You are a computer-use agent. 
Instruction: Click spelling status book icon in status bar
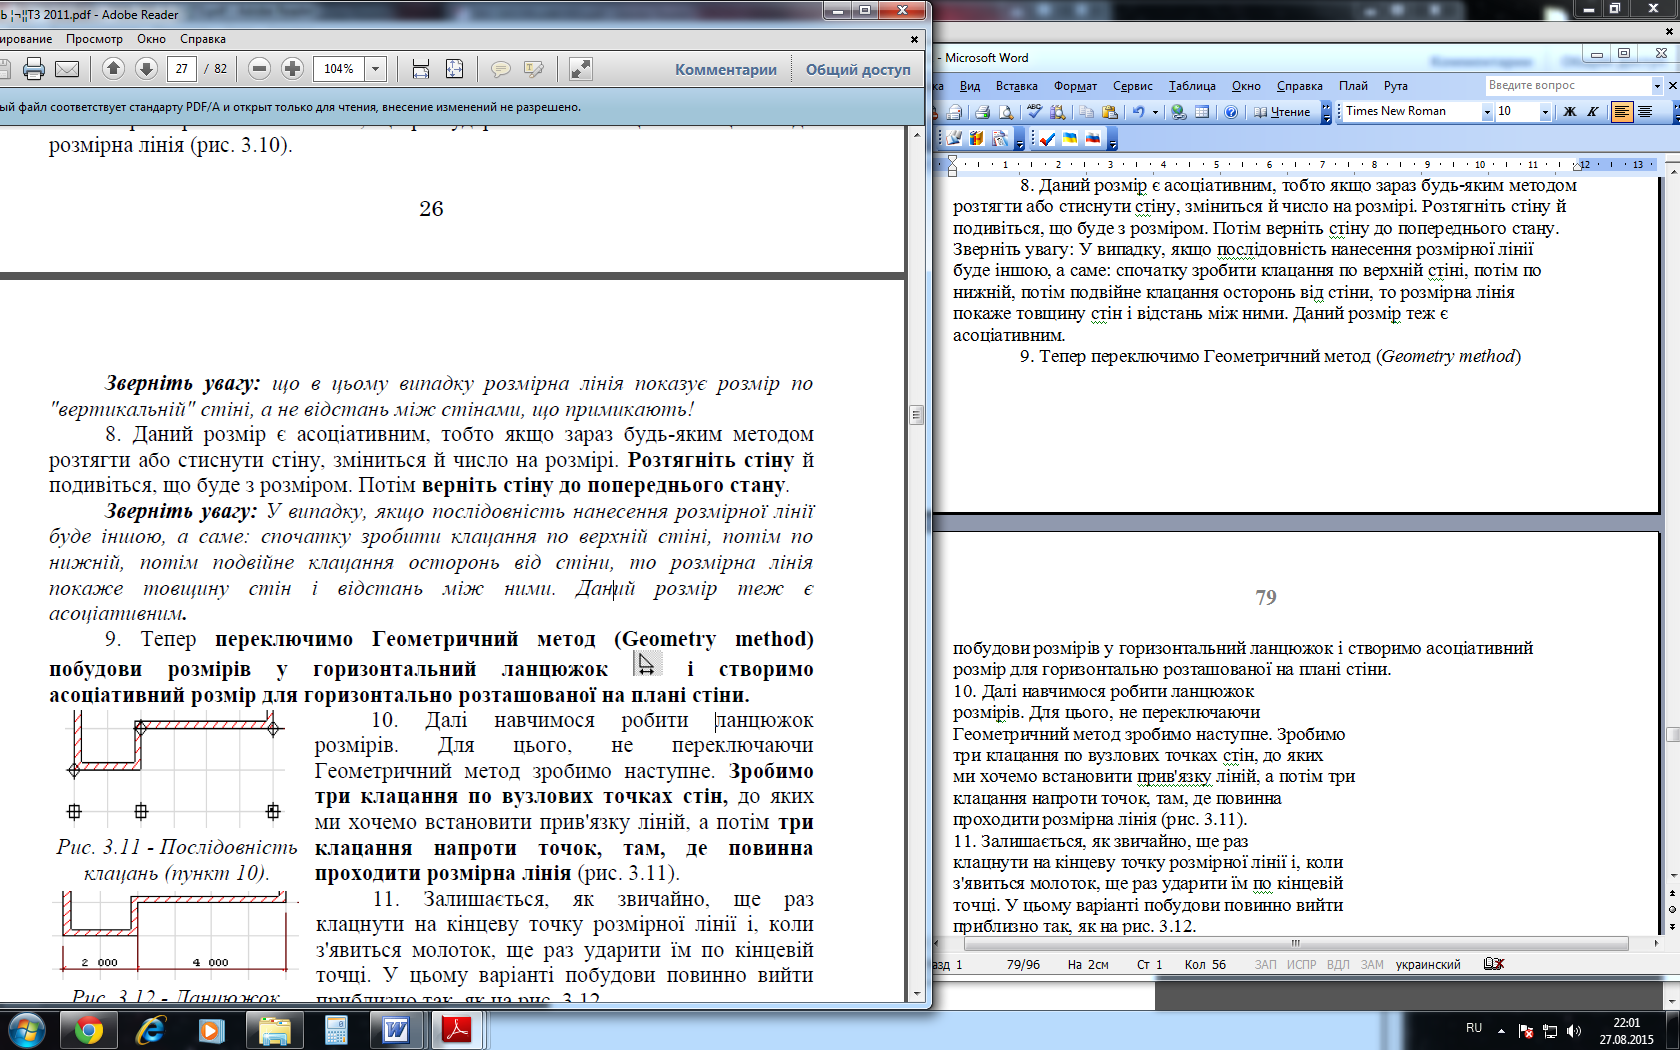(1494, 964)
